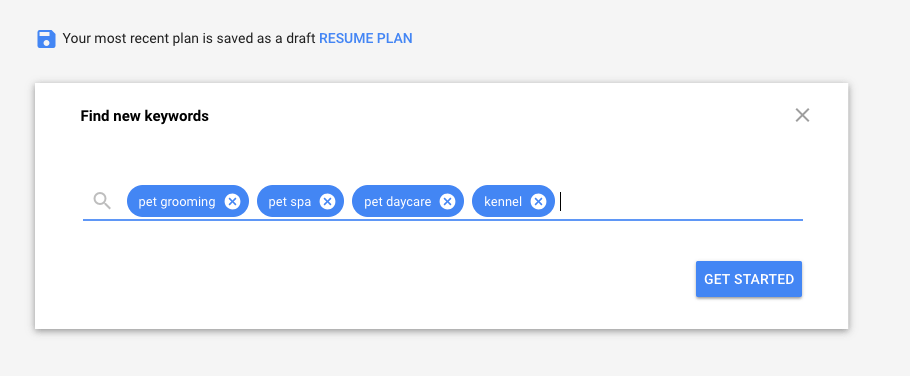
Task: Select the 'pet daycare' chip label
Action: [x=398, y=202]
